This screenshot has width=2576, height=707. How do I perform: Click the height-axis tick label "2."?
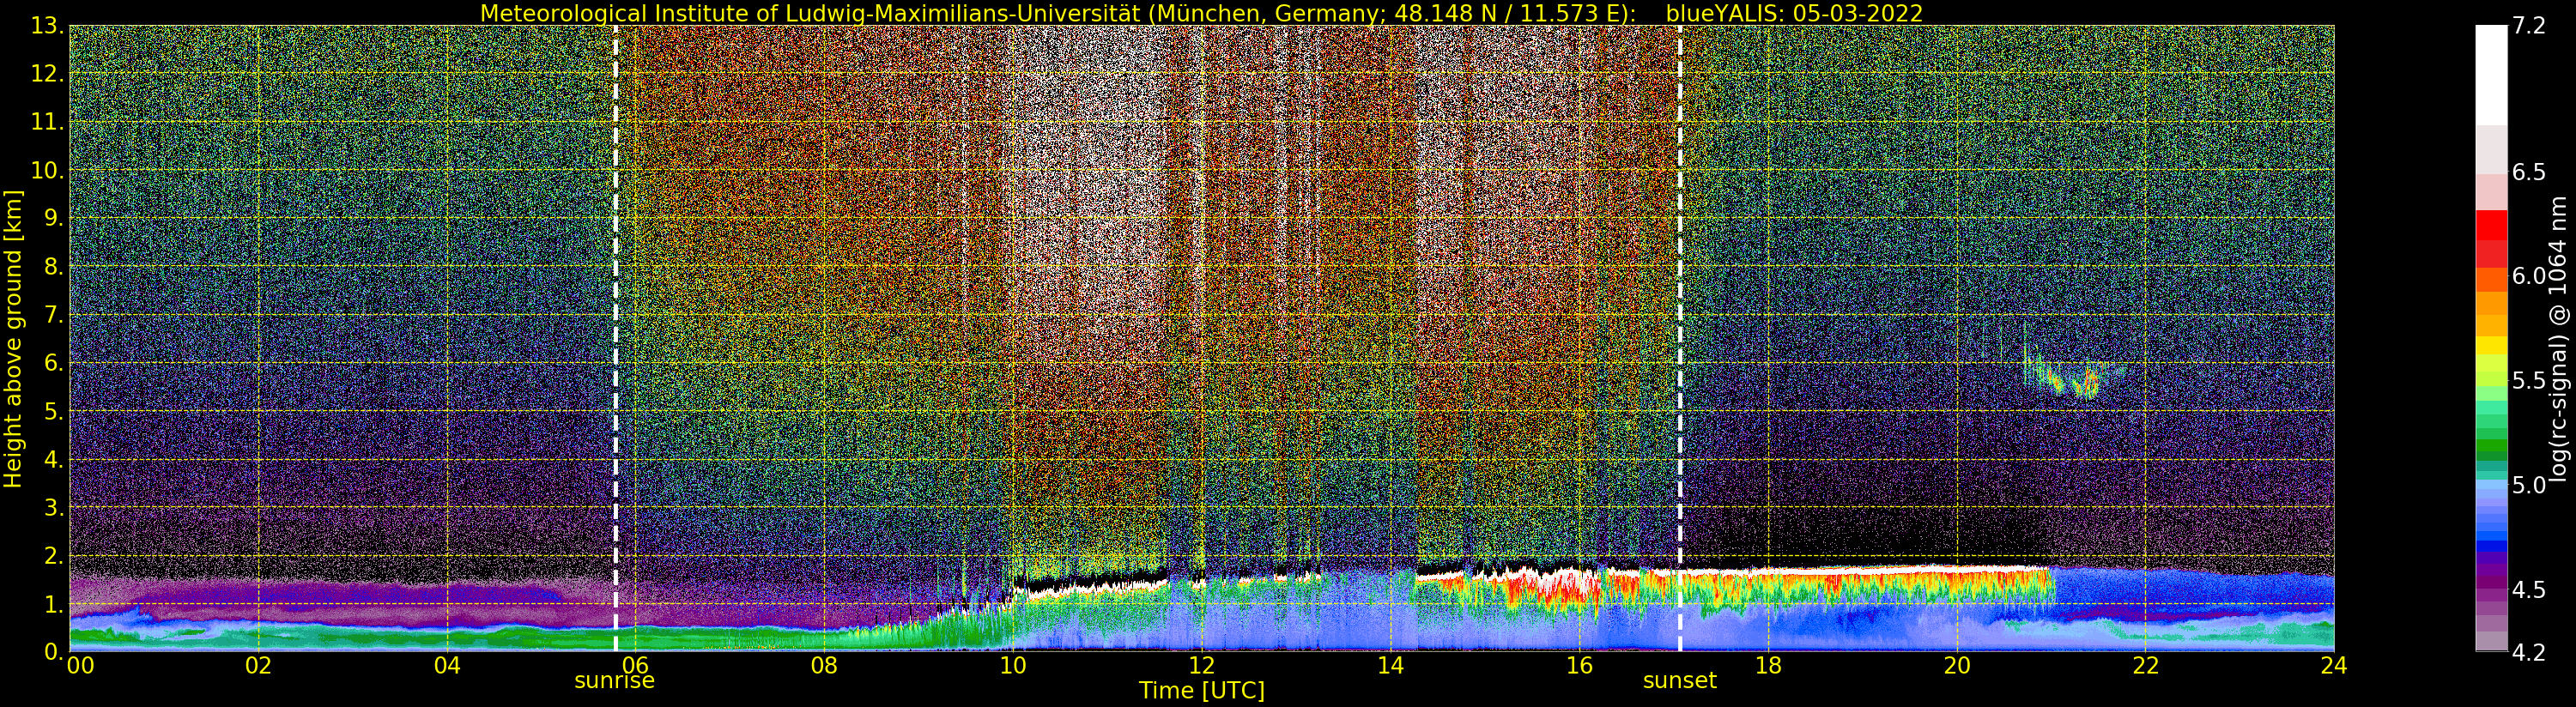click(x=54, y=556)
